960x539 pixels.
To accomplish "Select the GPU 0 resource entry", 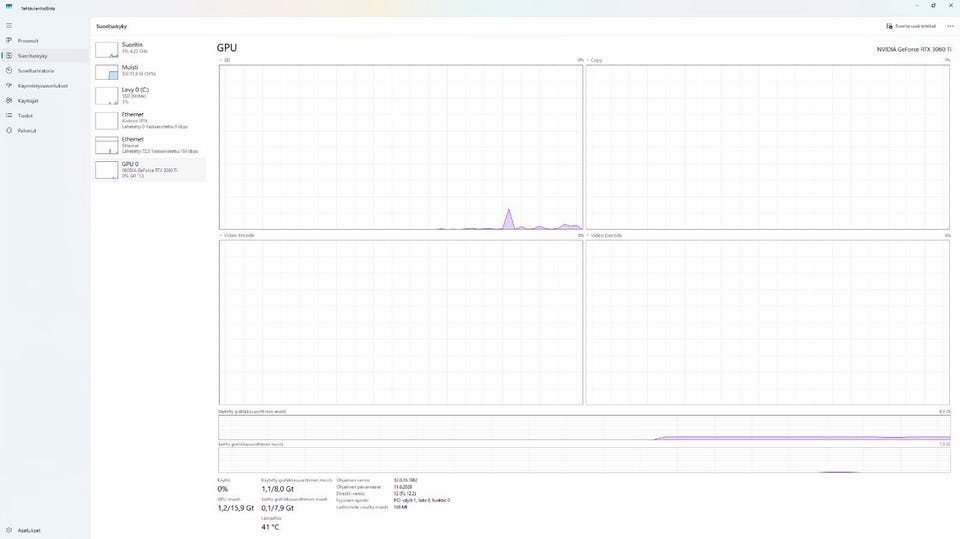I will point(149,170).
